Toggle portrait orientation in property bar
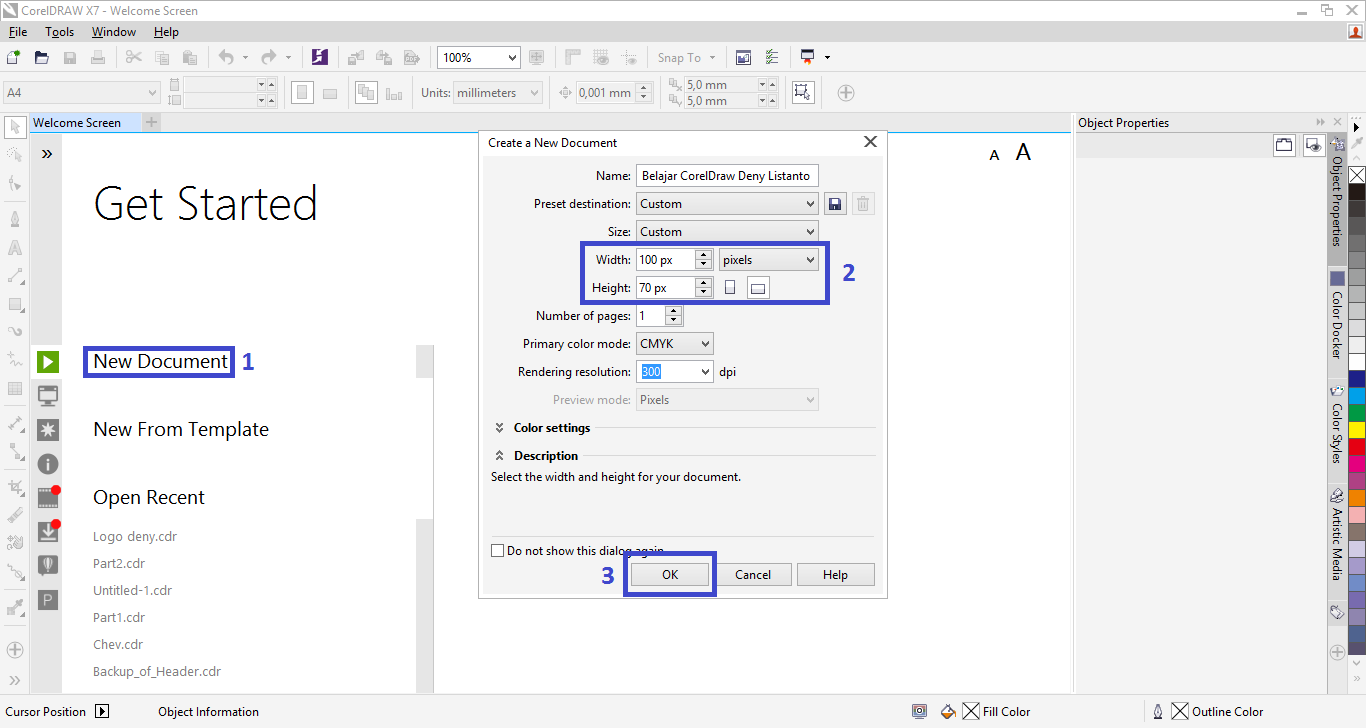 [x=302, y=92]
